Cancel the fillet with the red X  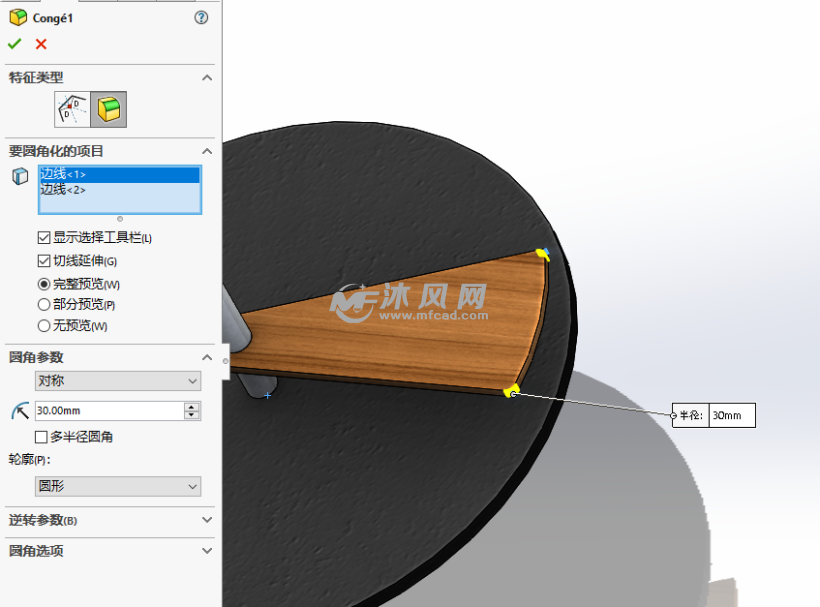tap(41, 44)
